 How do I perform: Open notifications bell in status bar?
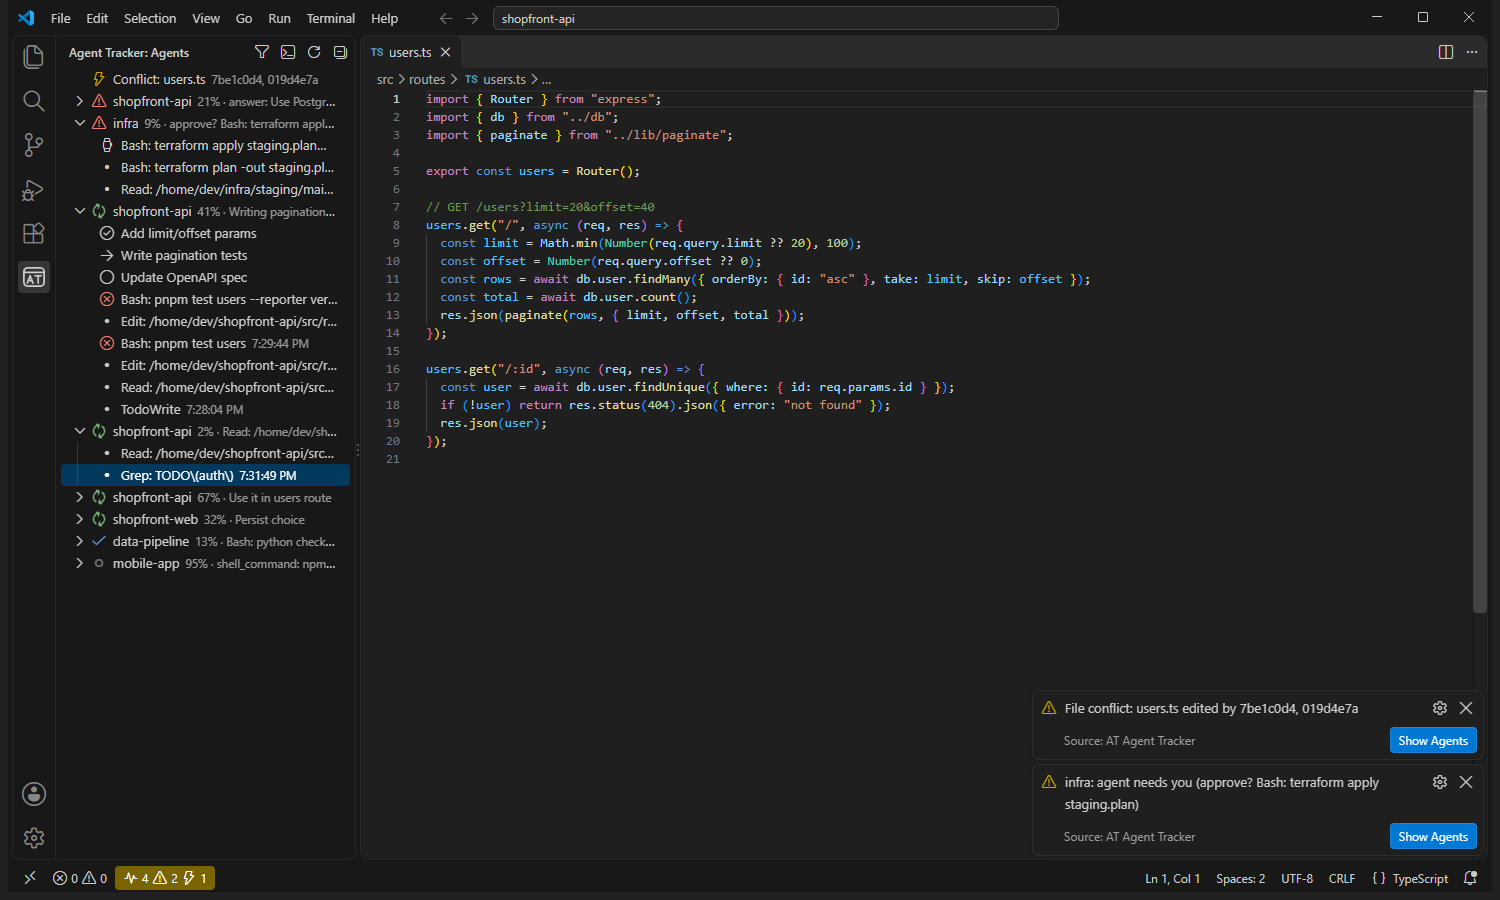[x=1470, y=878]
